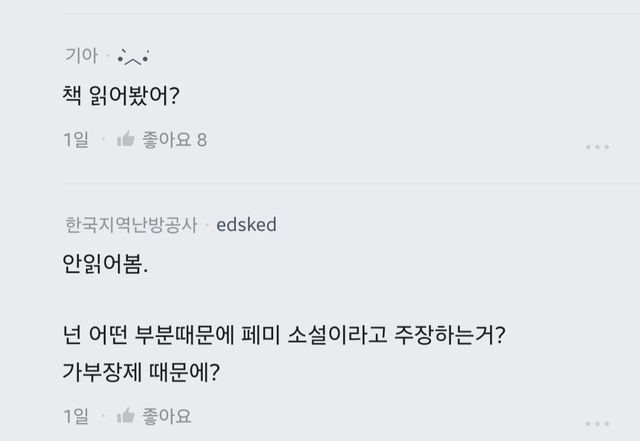This screenshot has height=441, width=640.
Task: Click the dot separator between 한국지역난방공사 and edsked
Action: click(208, 226)
